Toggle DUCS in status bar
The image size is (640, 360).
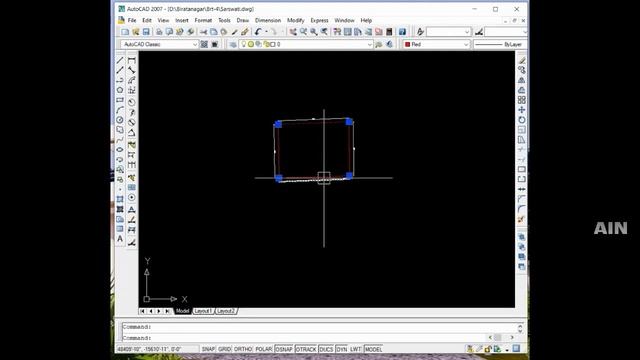click(326, 349)
